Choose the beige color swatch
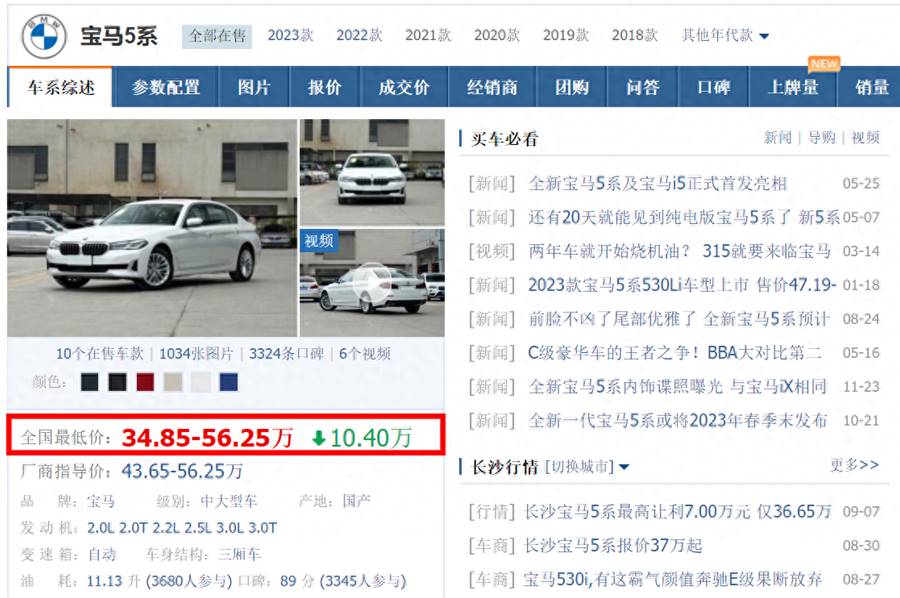 click(173, 382)
